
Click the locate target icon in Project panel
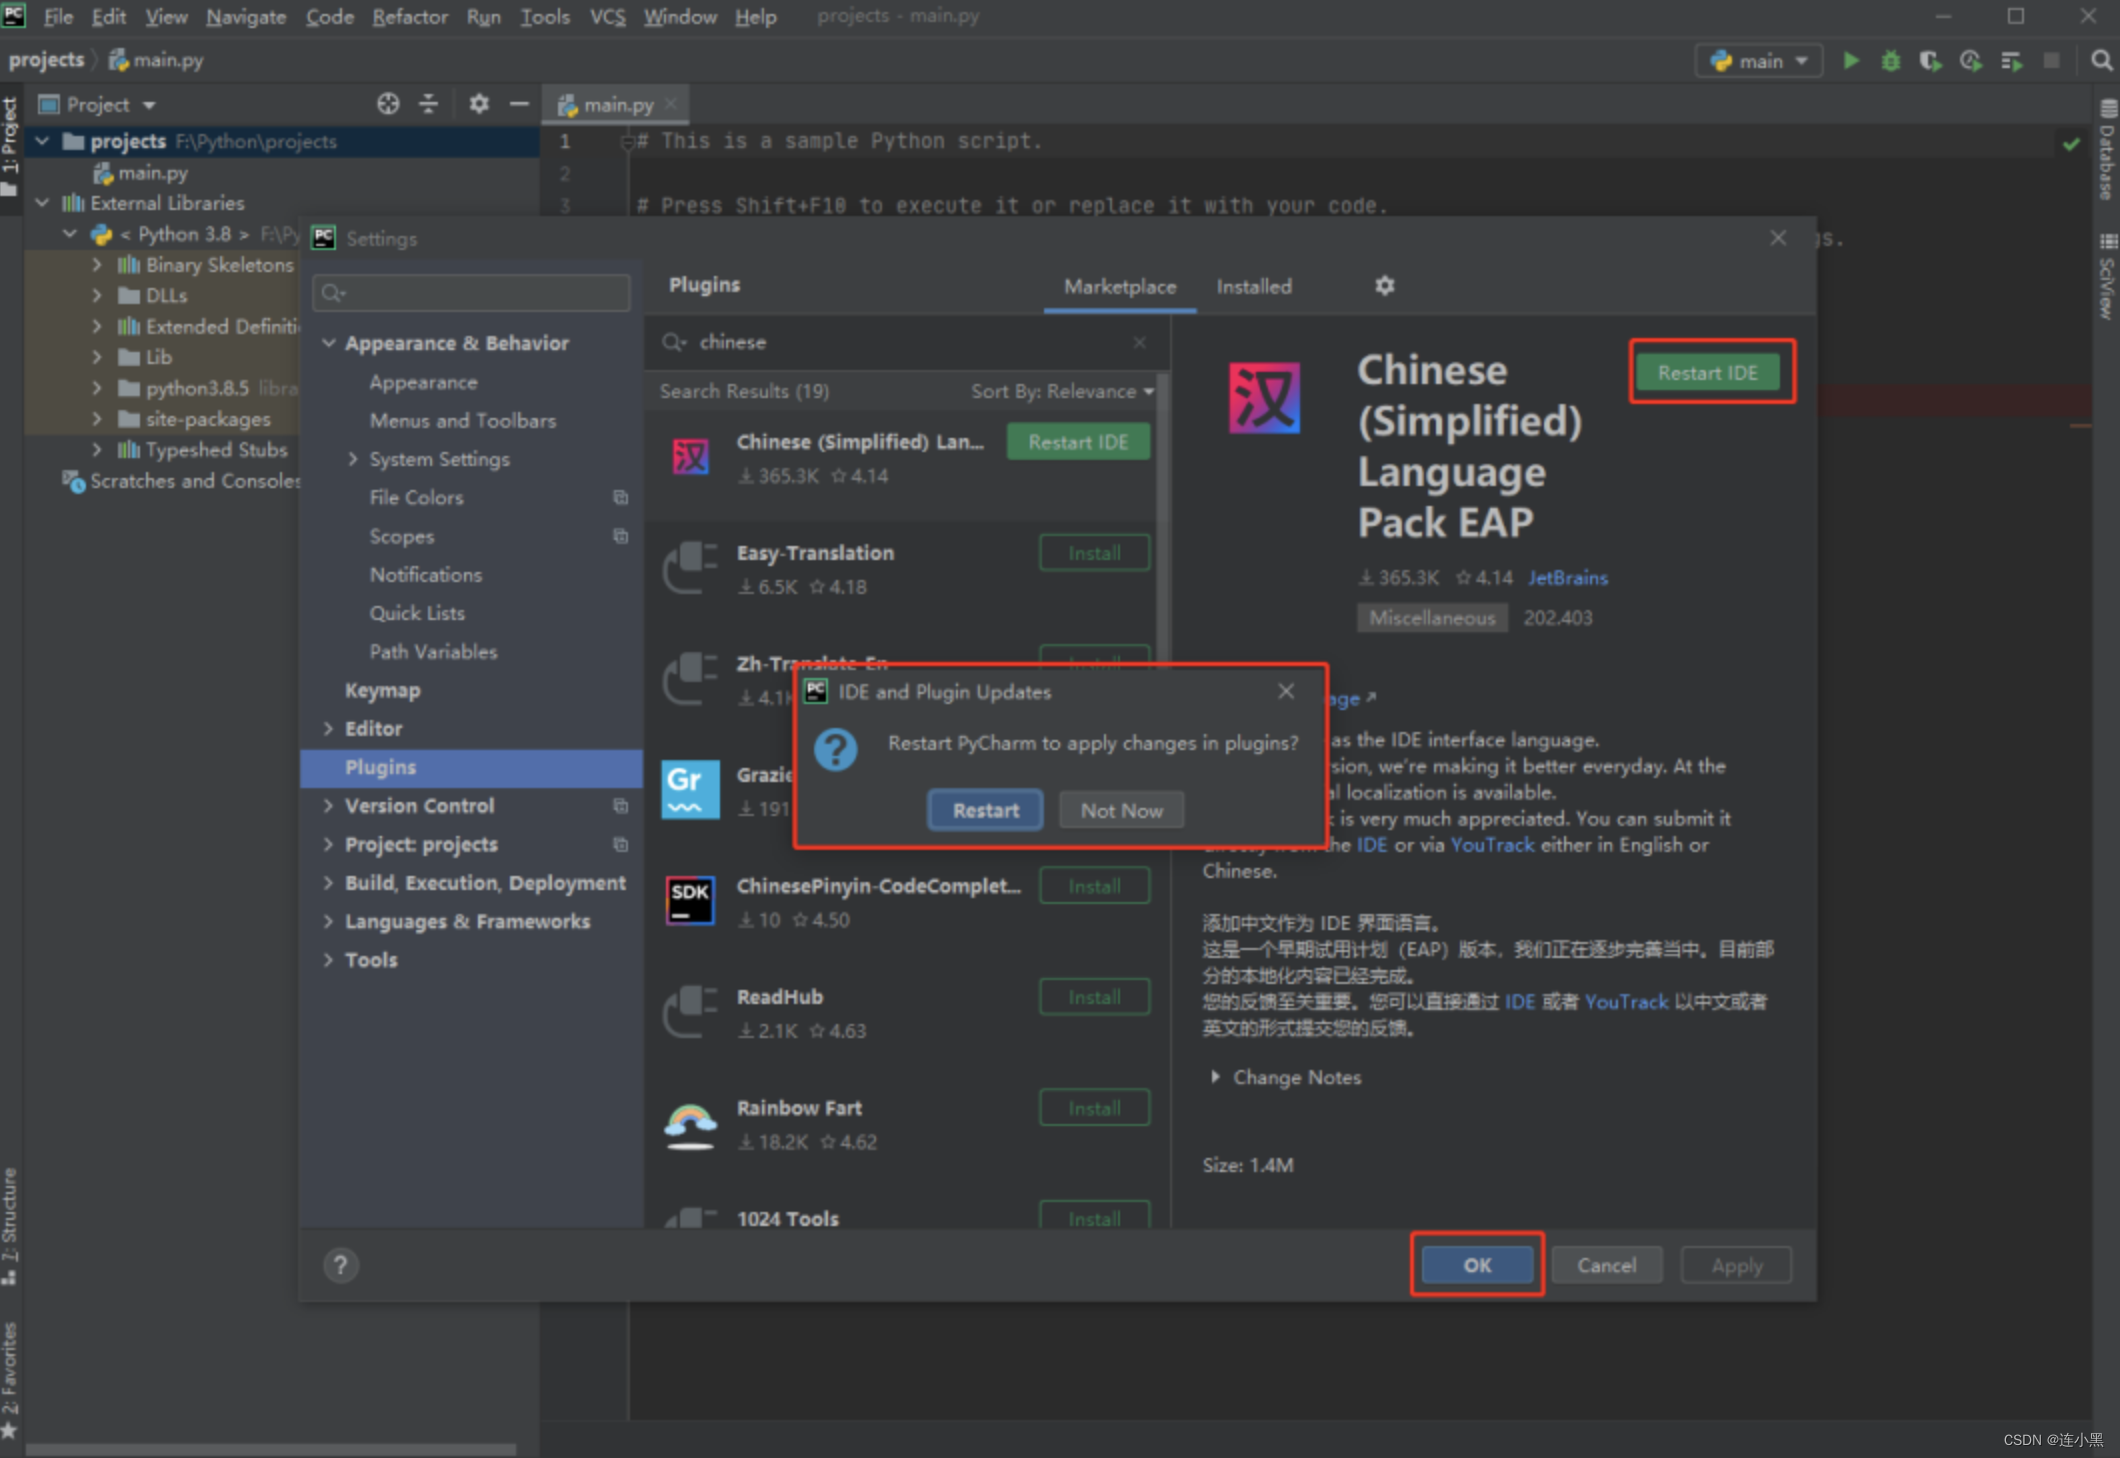point(388,104)
